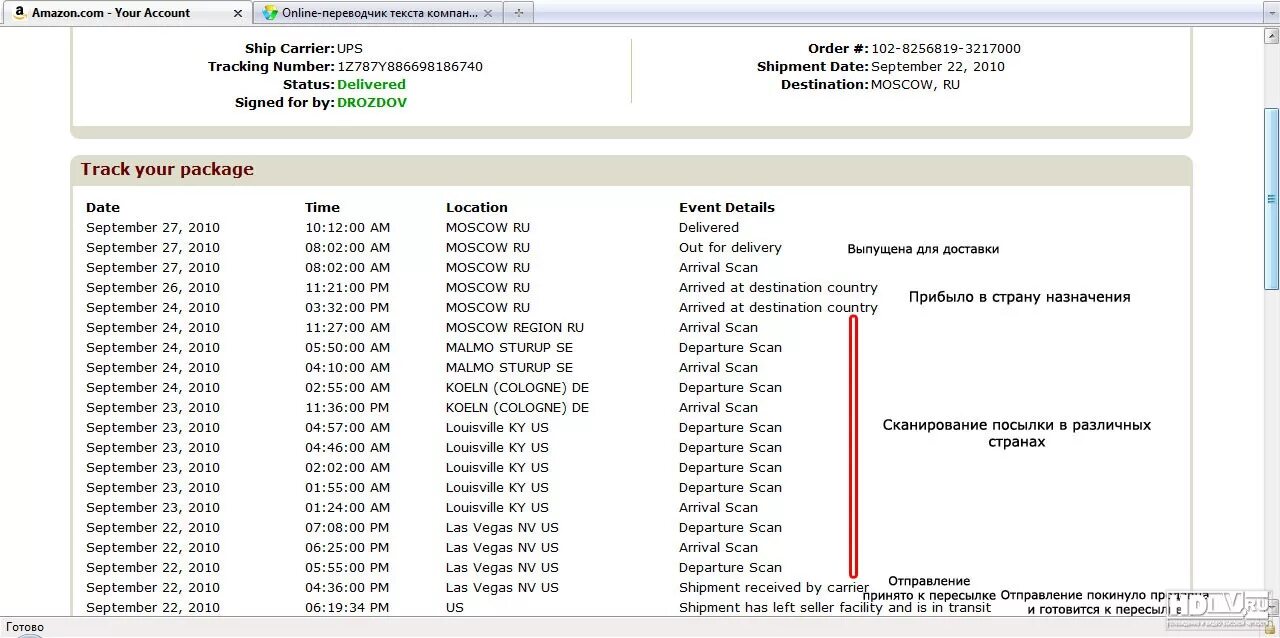Click MALMO STURUP SE at 04:10:00 AM
The image size is (1280, 638).
[x=509, y=368]
